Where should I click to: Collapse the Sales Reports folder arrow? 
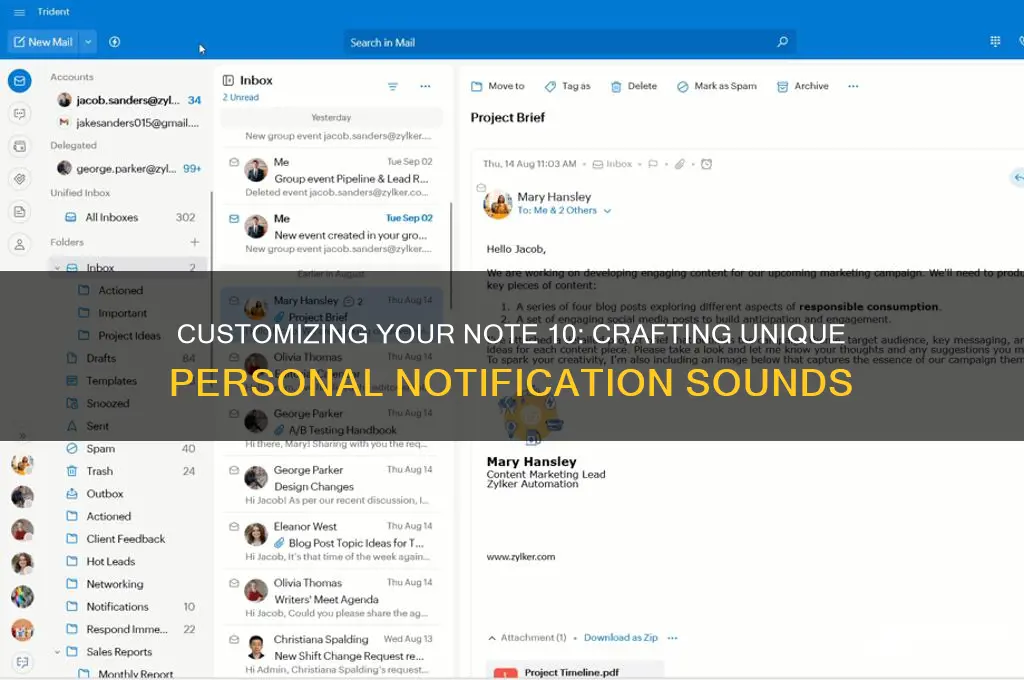pyautogui.click(x=57, y=652)
